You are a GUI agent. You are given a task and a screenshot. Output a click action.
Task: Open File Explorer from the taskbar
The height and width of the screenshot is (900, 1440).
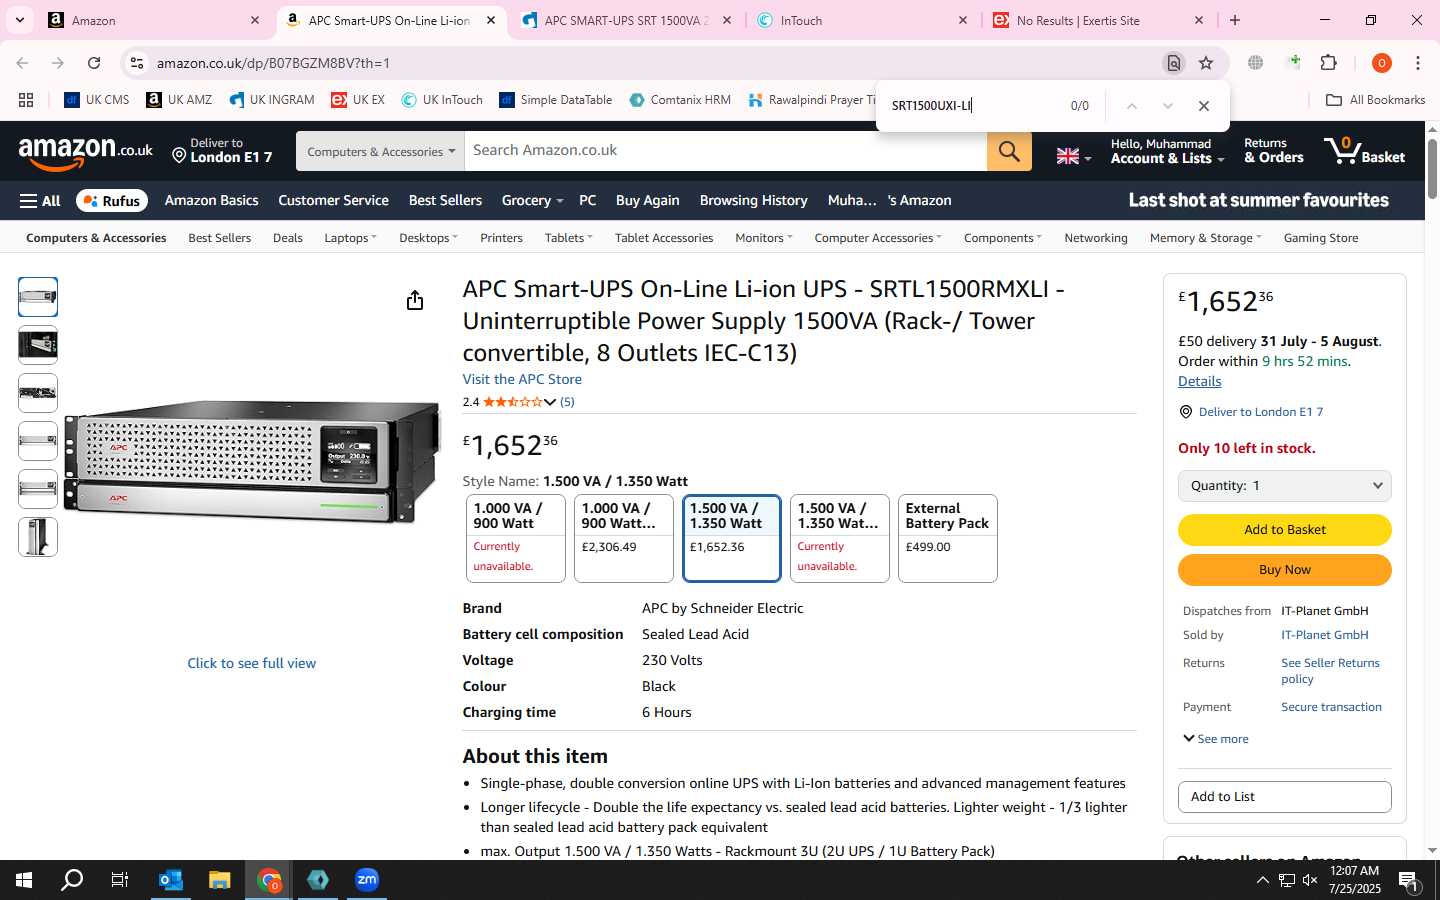[x=220, y=880]
